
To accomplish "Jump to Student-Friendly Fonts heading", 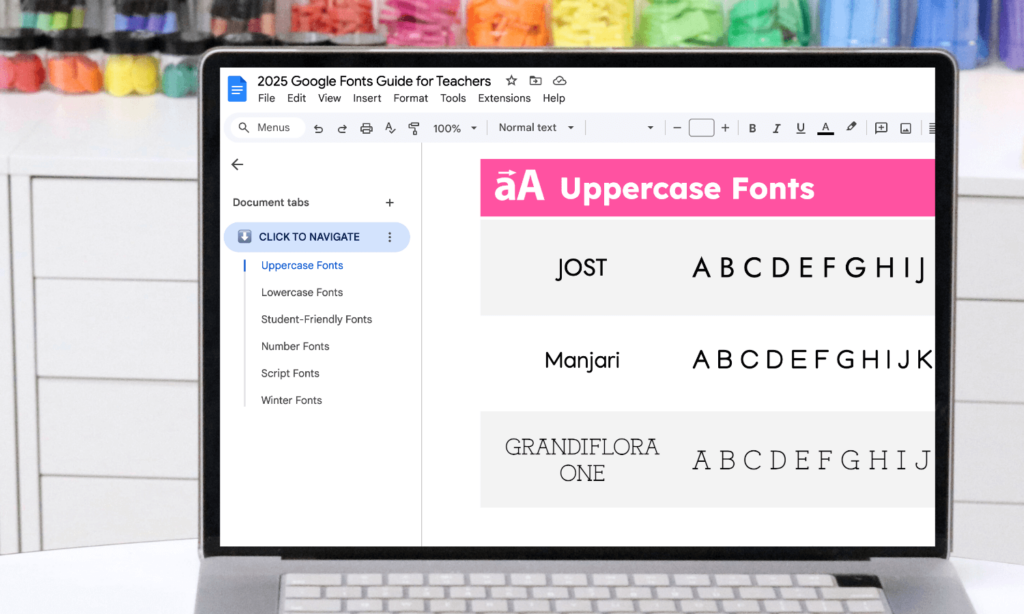I will 316,319.
